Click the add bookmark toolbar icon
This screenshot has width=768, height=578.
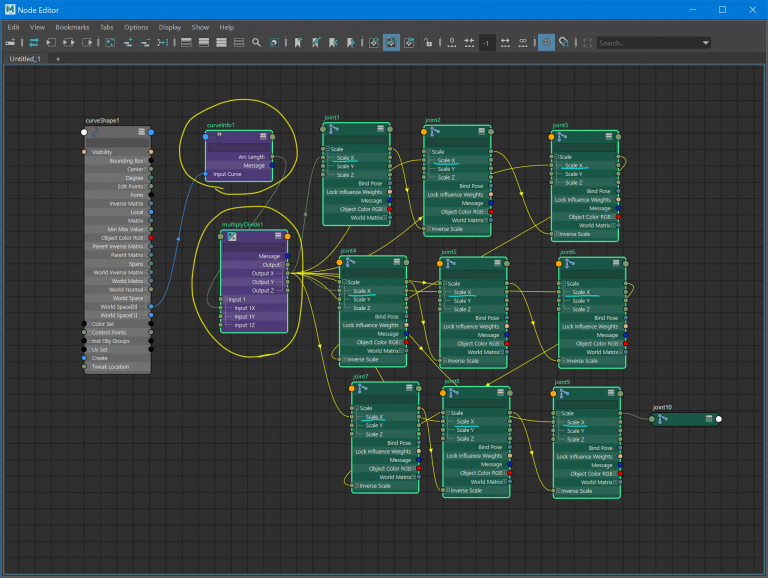pos(297,43)
